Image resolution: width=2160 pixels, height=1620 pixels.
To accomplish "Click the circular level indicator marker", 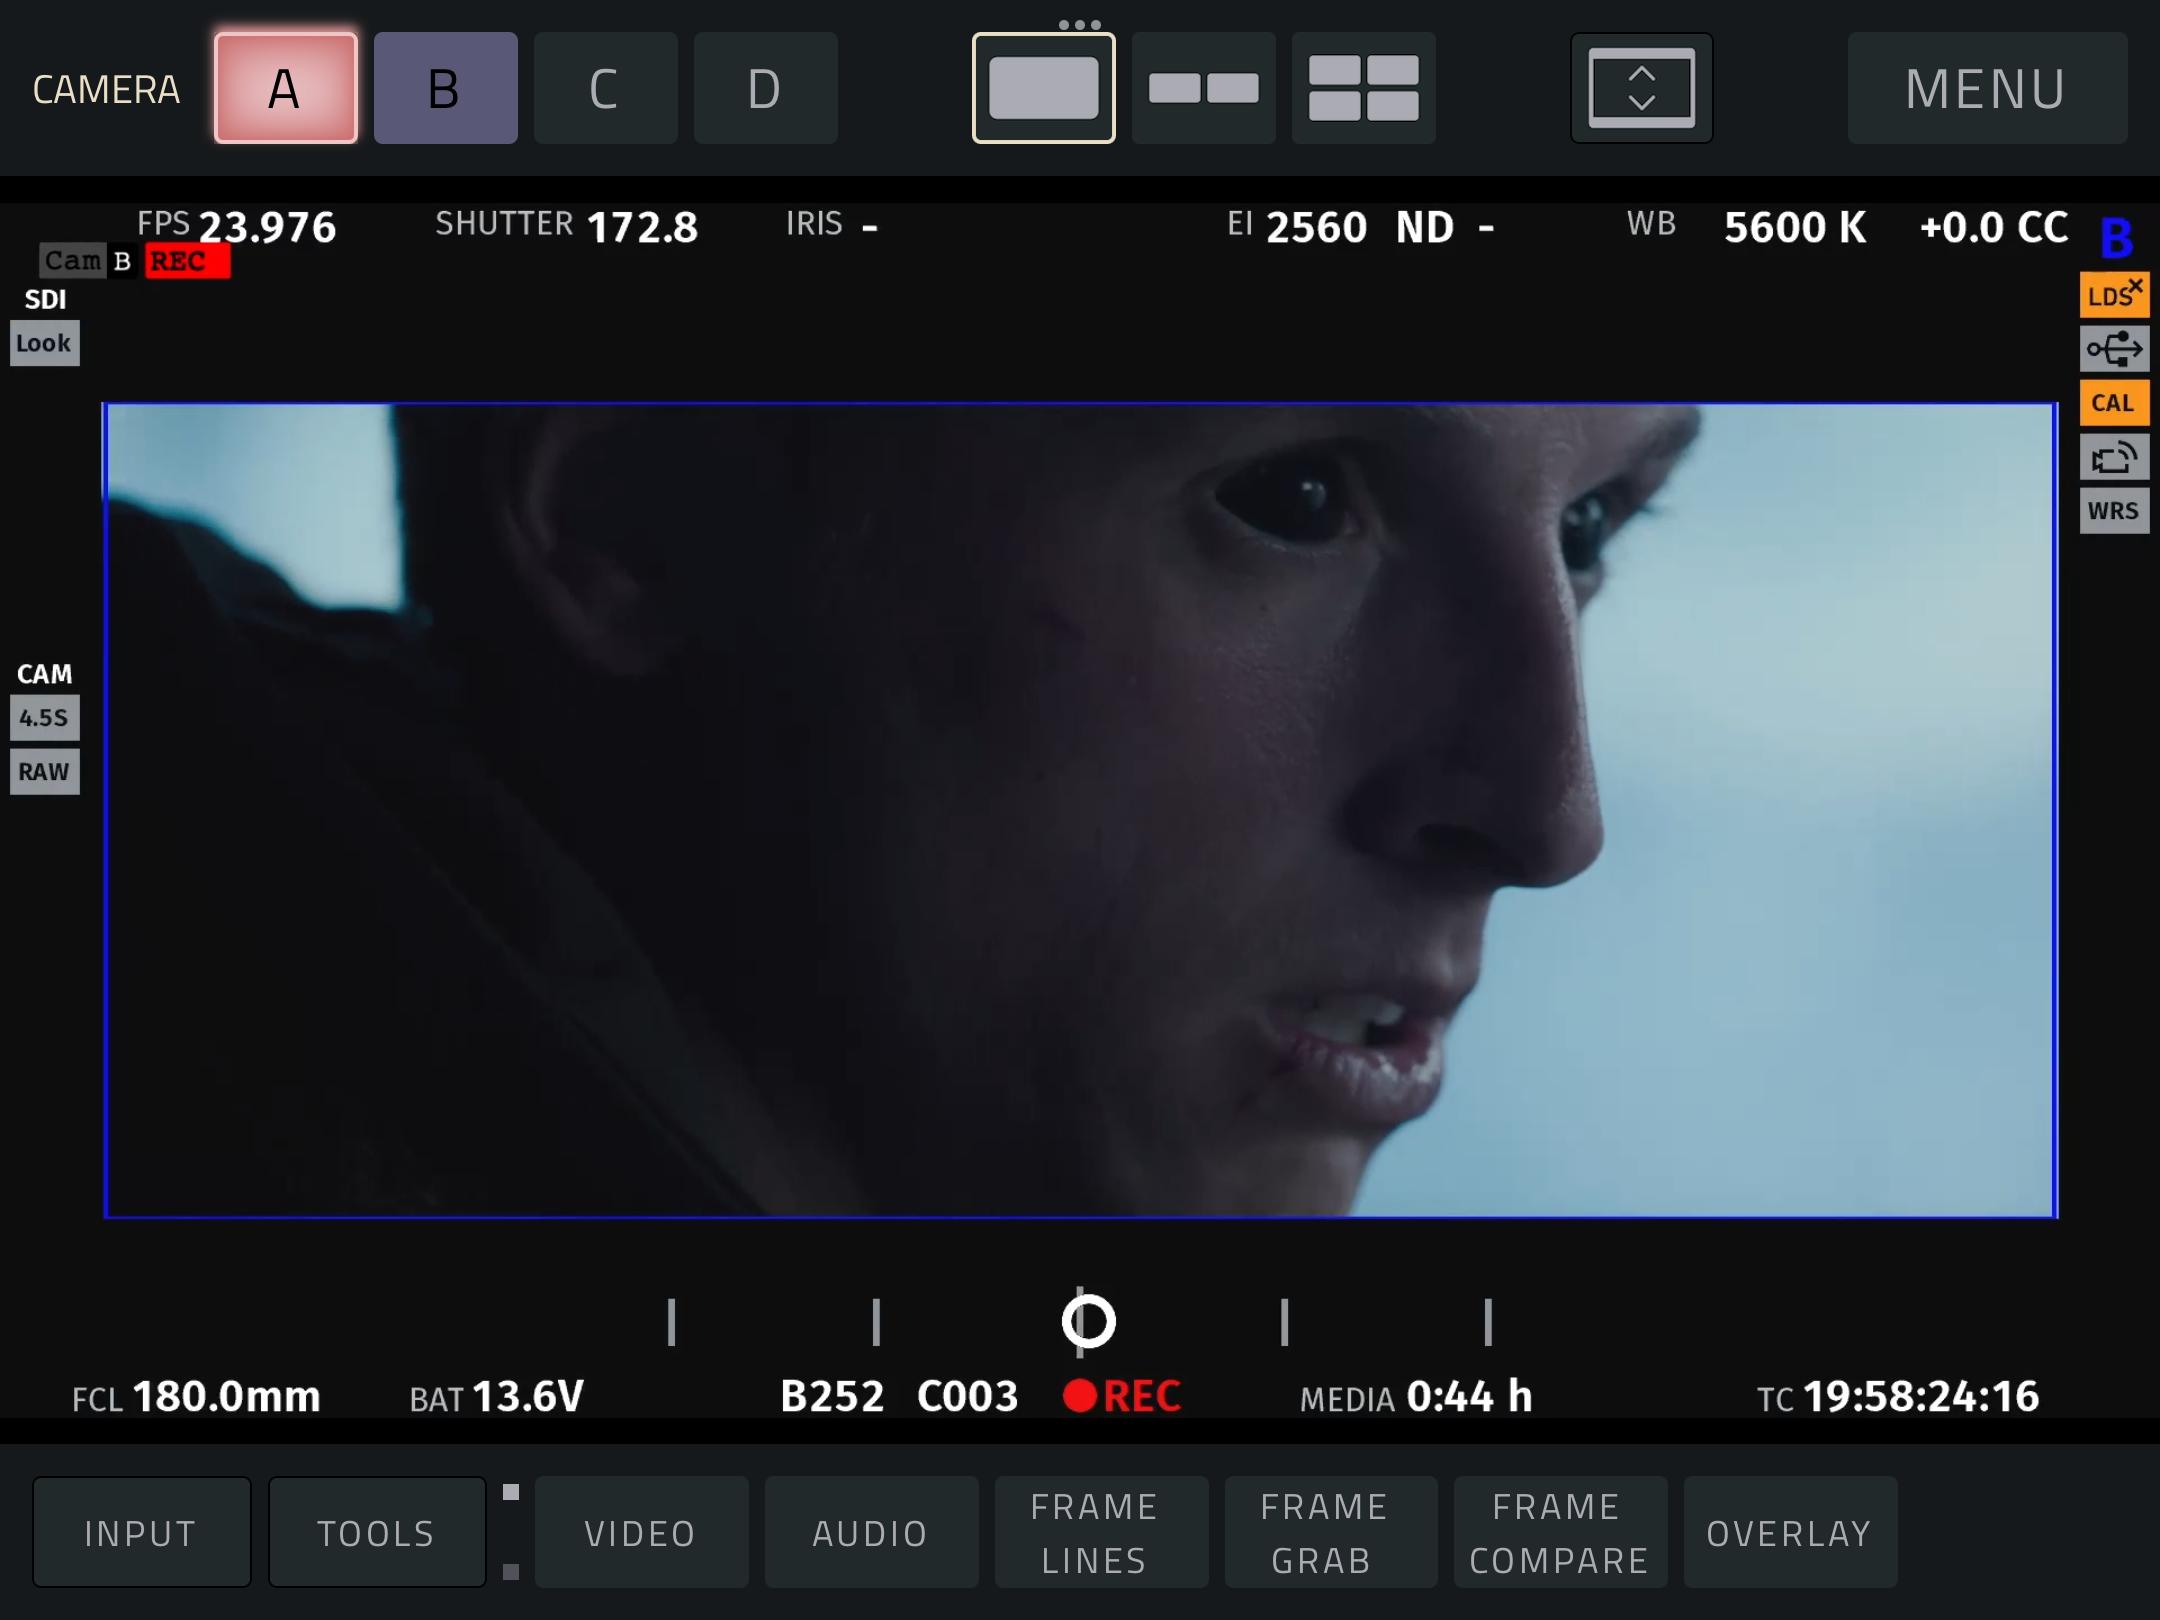I will (x=1088, y=1321).
